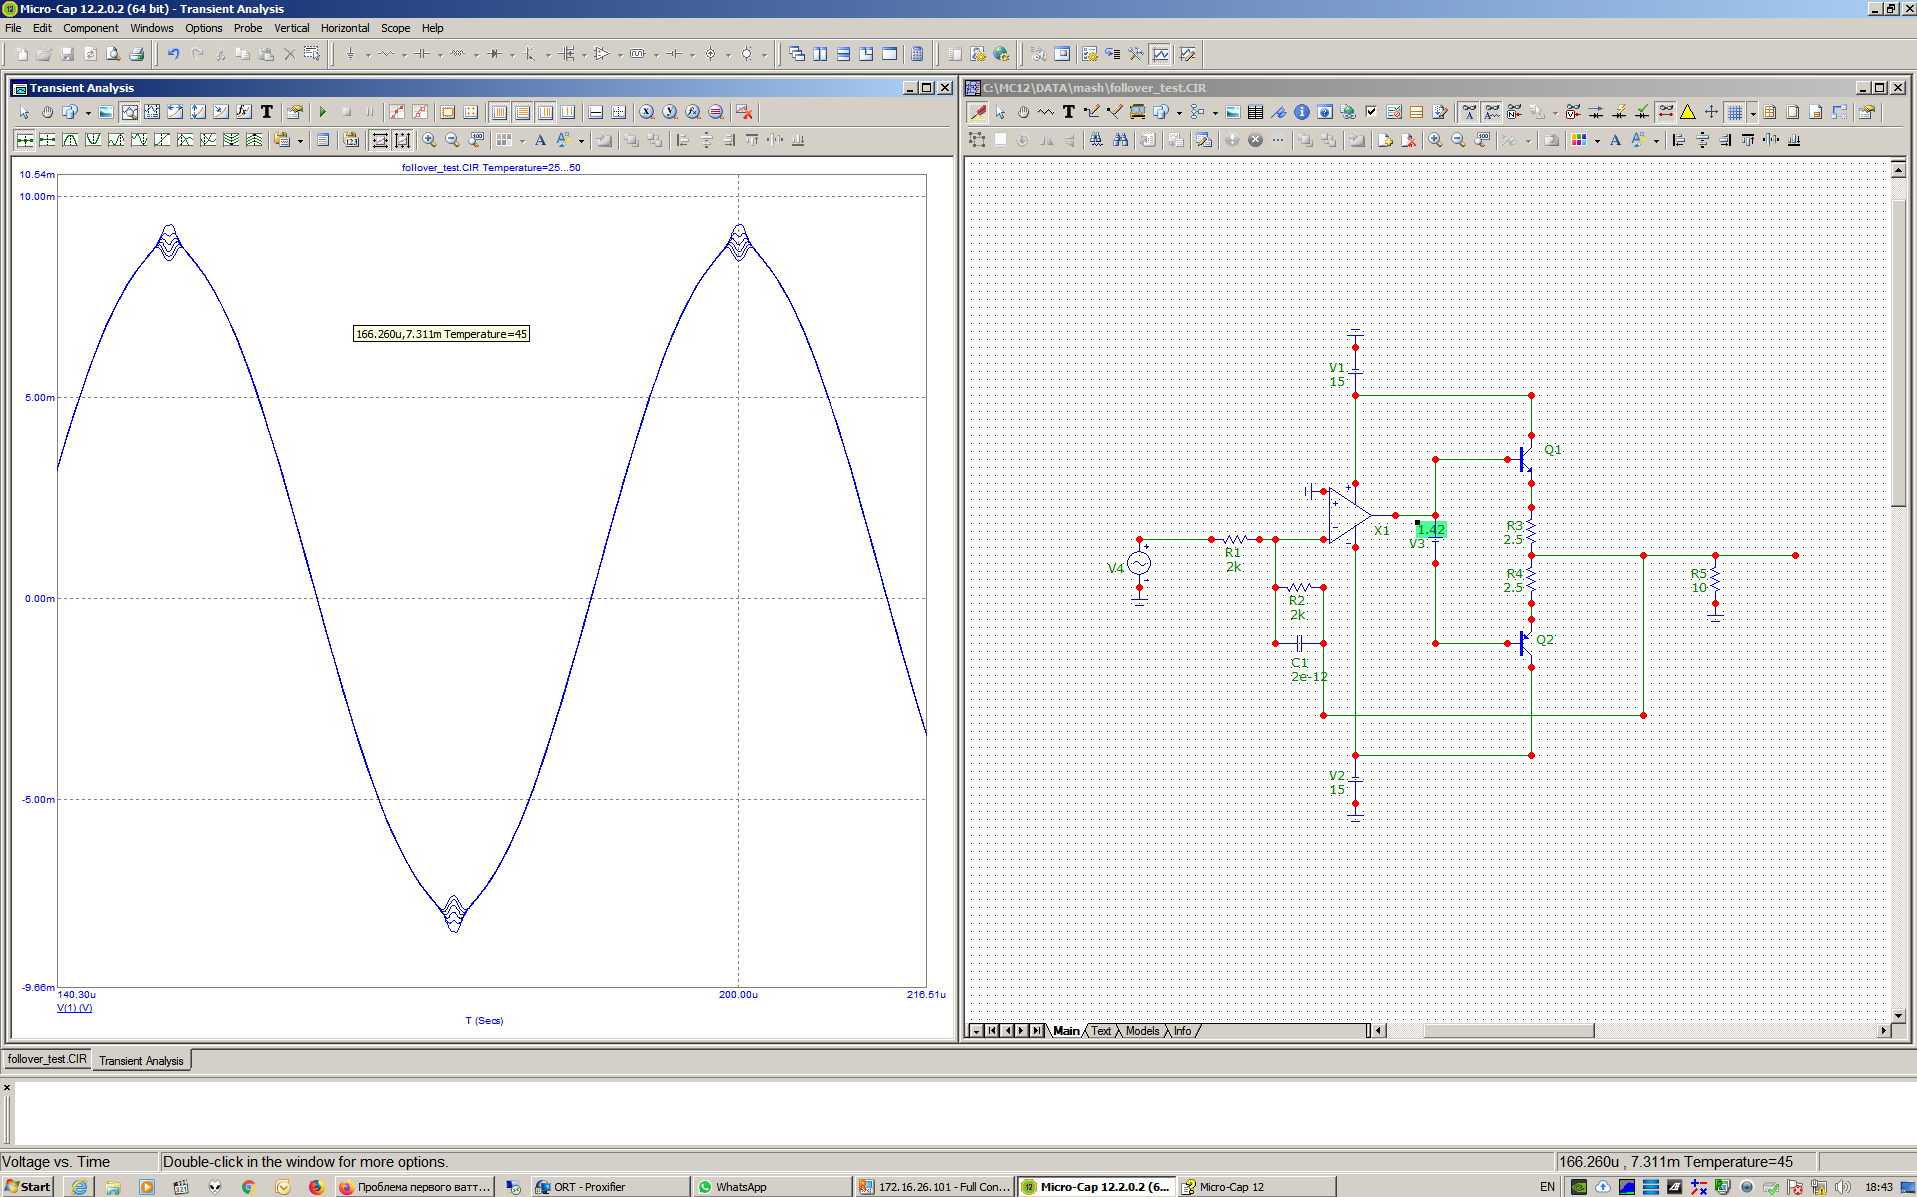Open the File menu

click(x=13, y=28)
